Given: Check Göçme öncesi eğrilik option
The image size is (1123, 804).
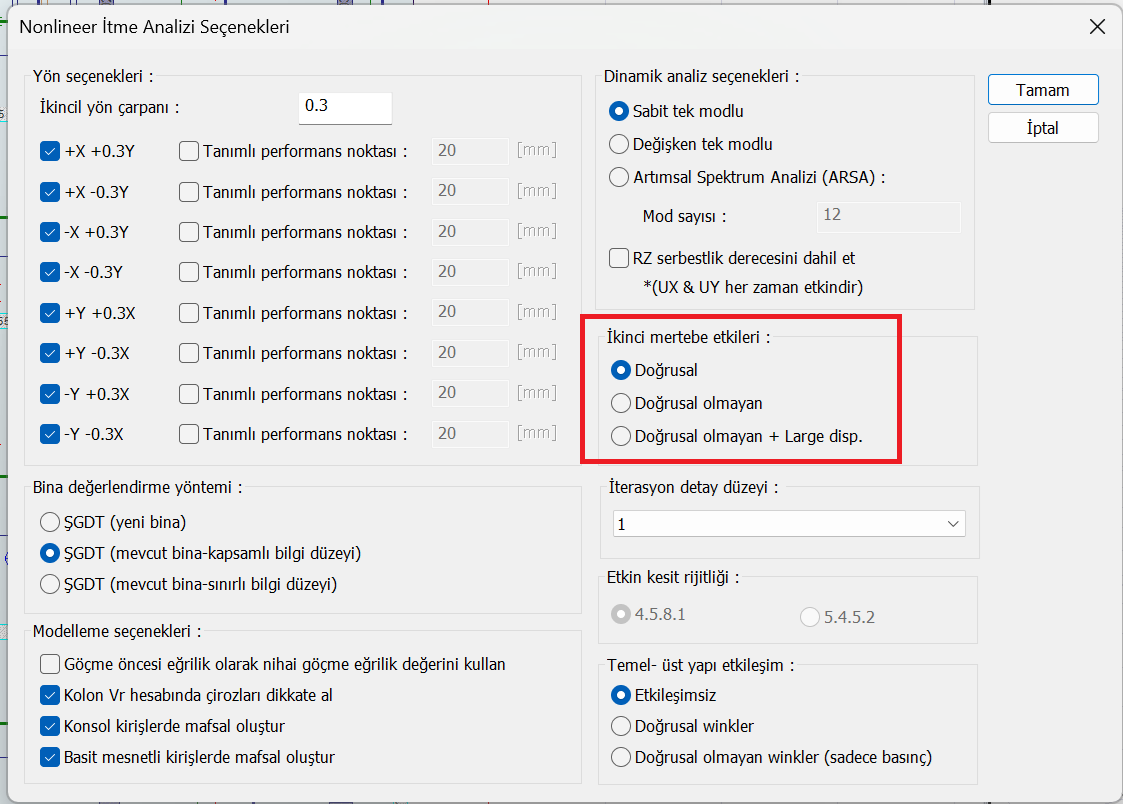Looking at the screenshot, I should [50, 664].
